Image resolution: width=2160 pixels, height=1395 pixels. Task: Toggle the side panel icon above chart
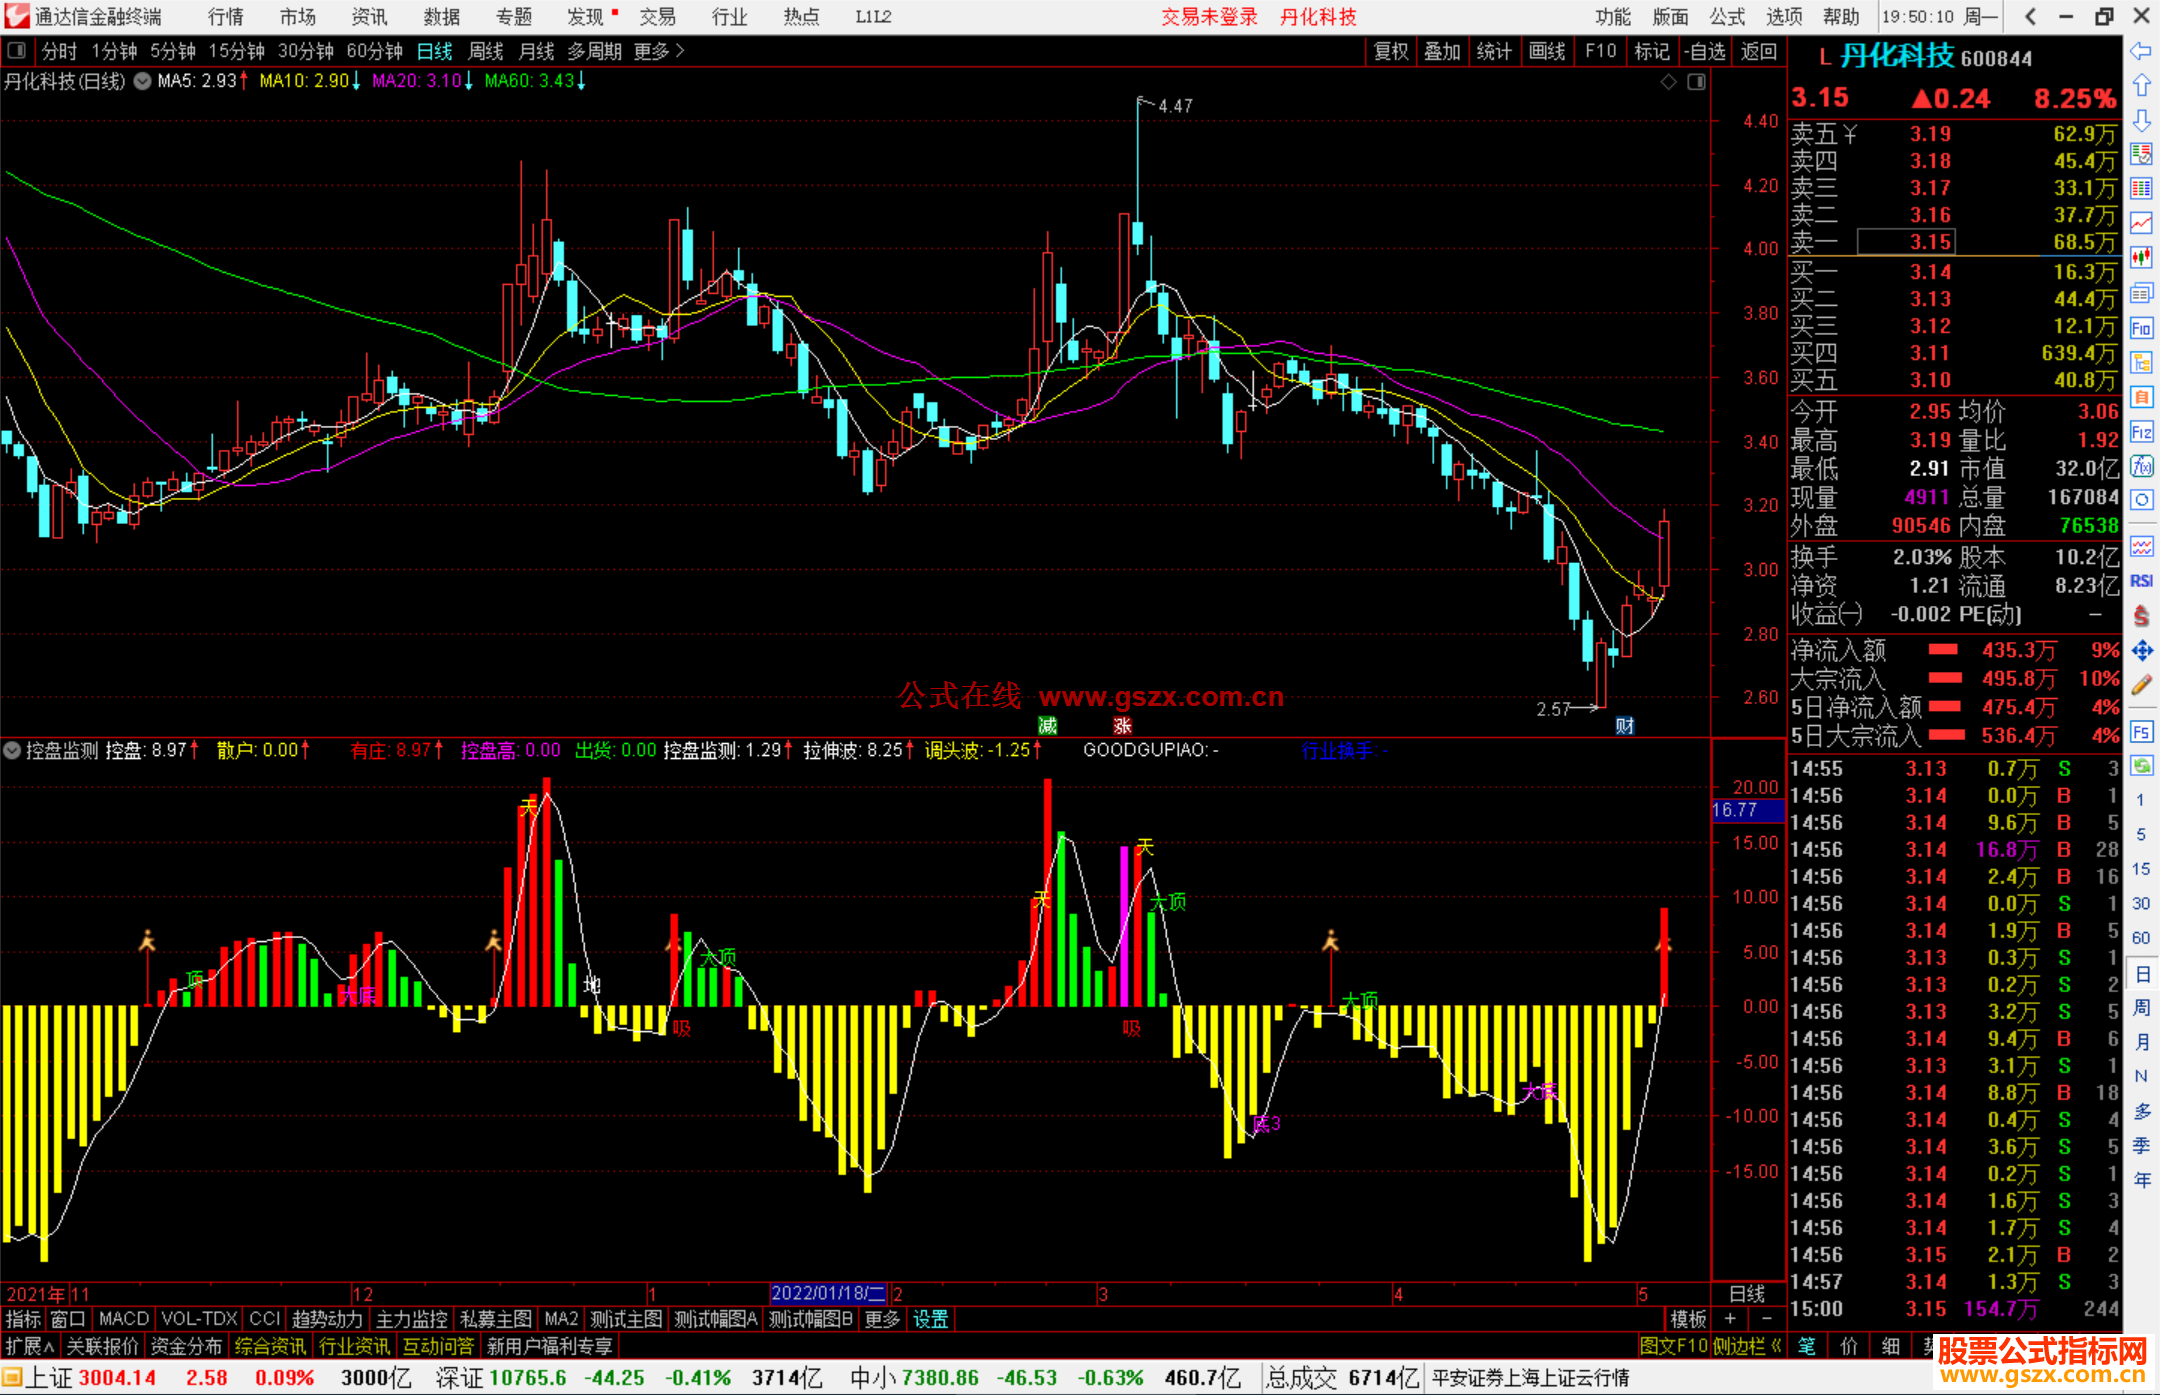pos(1696,82)
